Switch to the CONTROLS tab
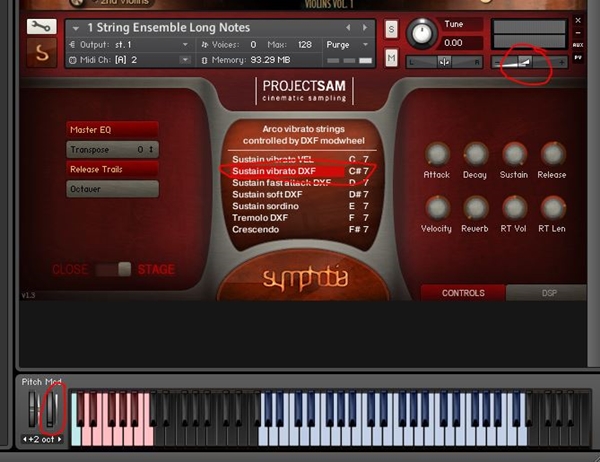 [x=463, y=293]
